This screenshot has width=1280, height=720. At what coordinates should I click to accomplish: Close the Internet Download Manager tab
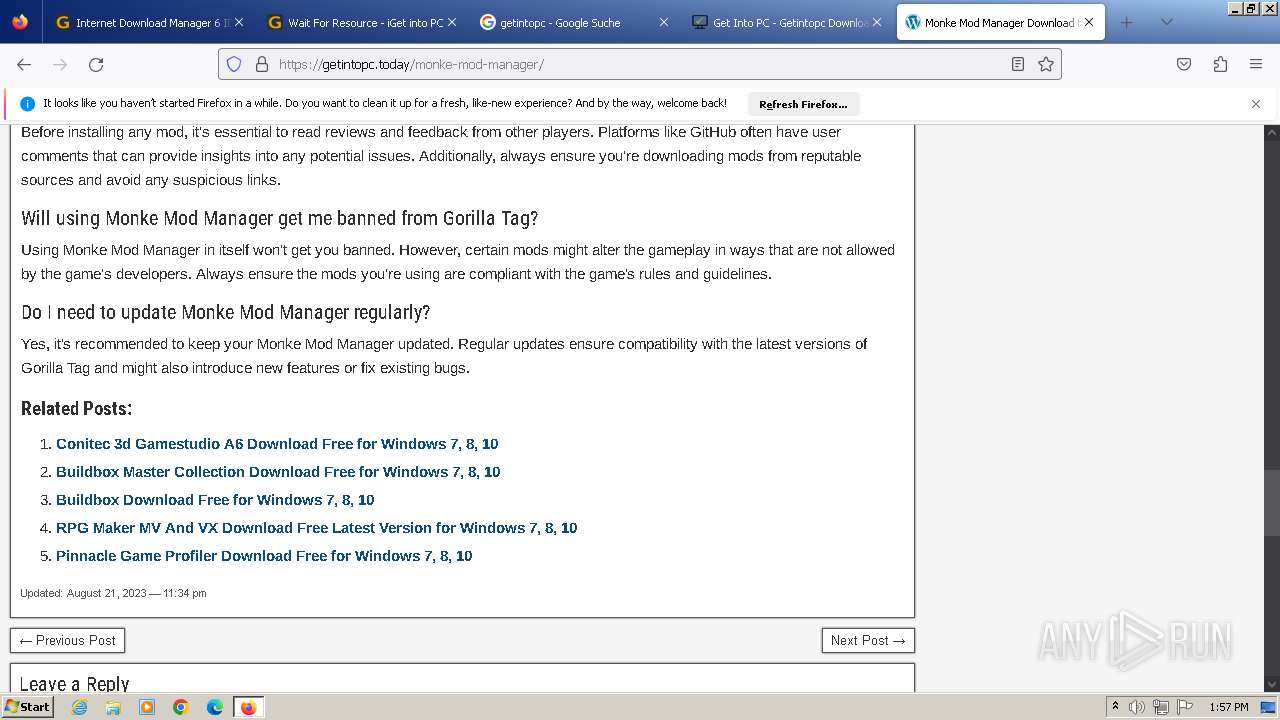[x=239, y=22]
